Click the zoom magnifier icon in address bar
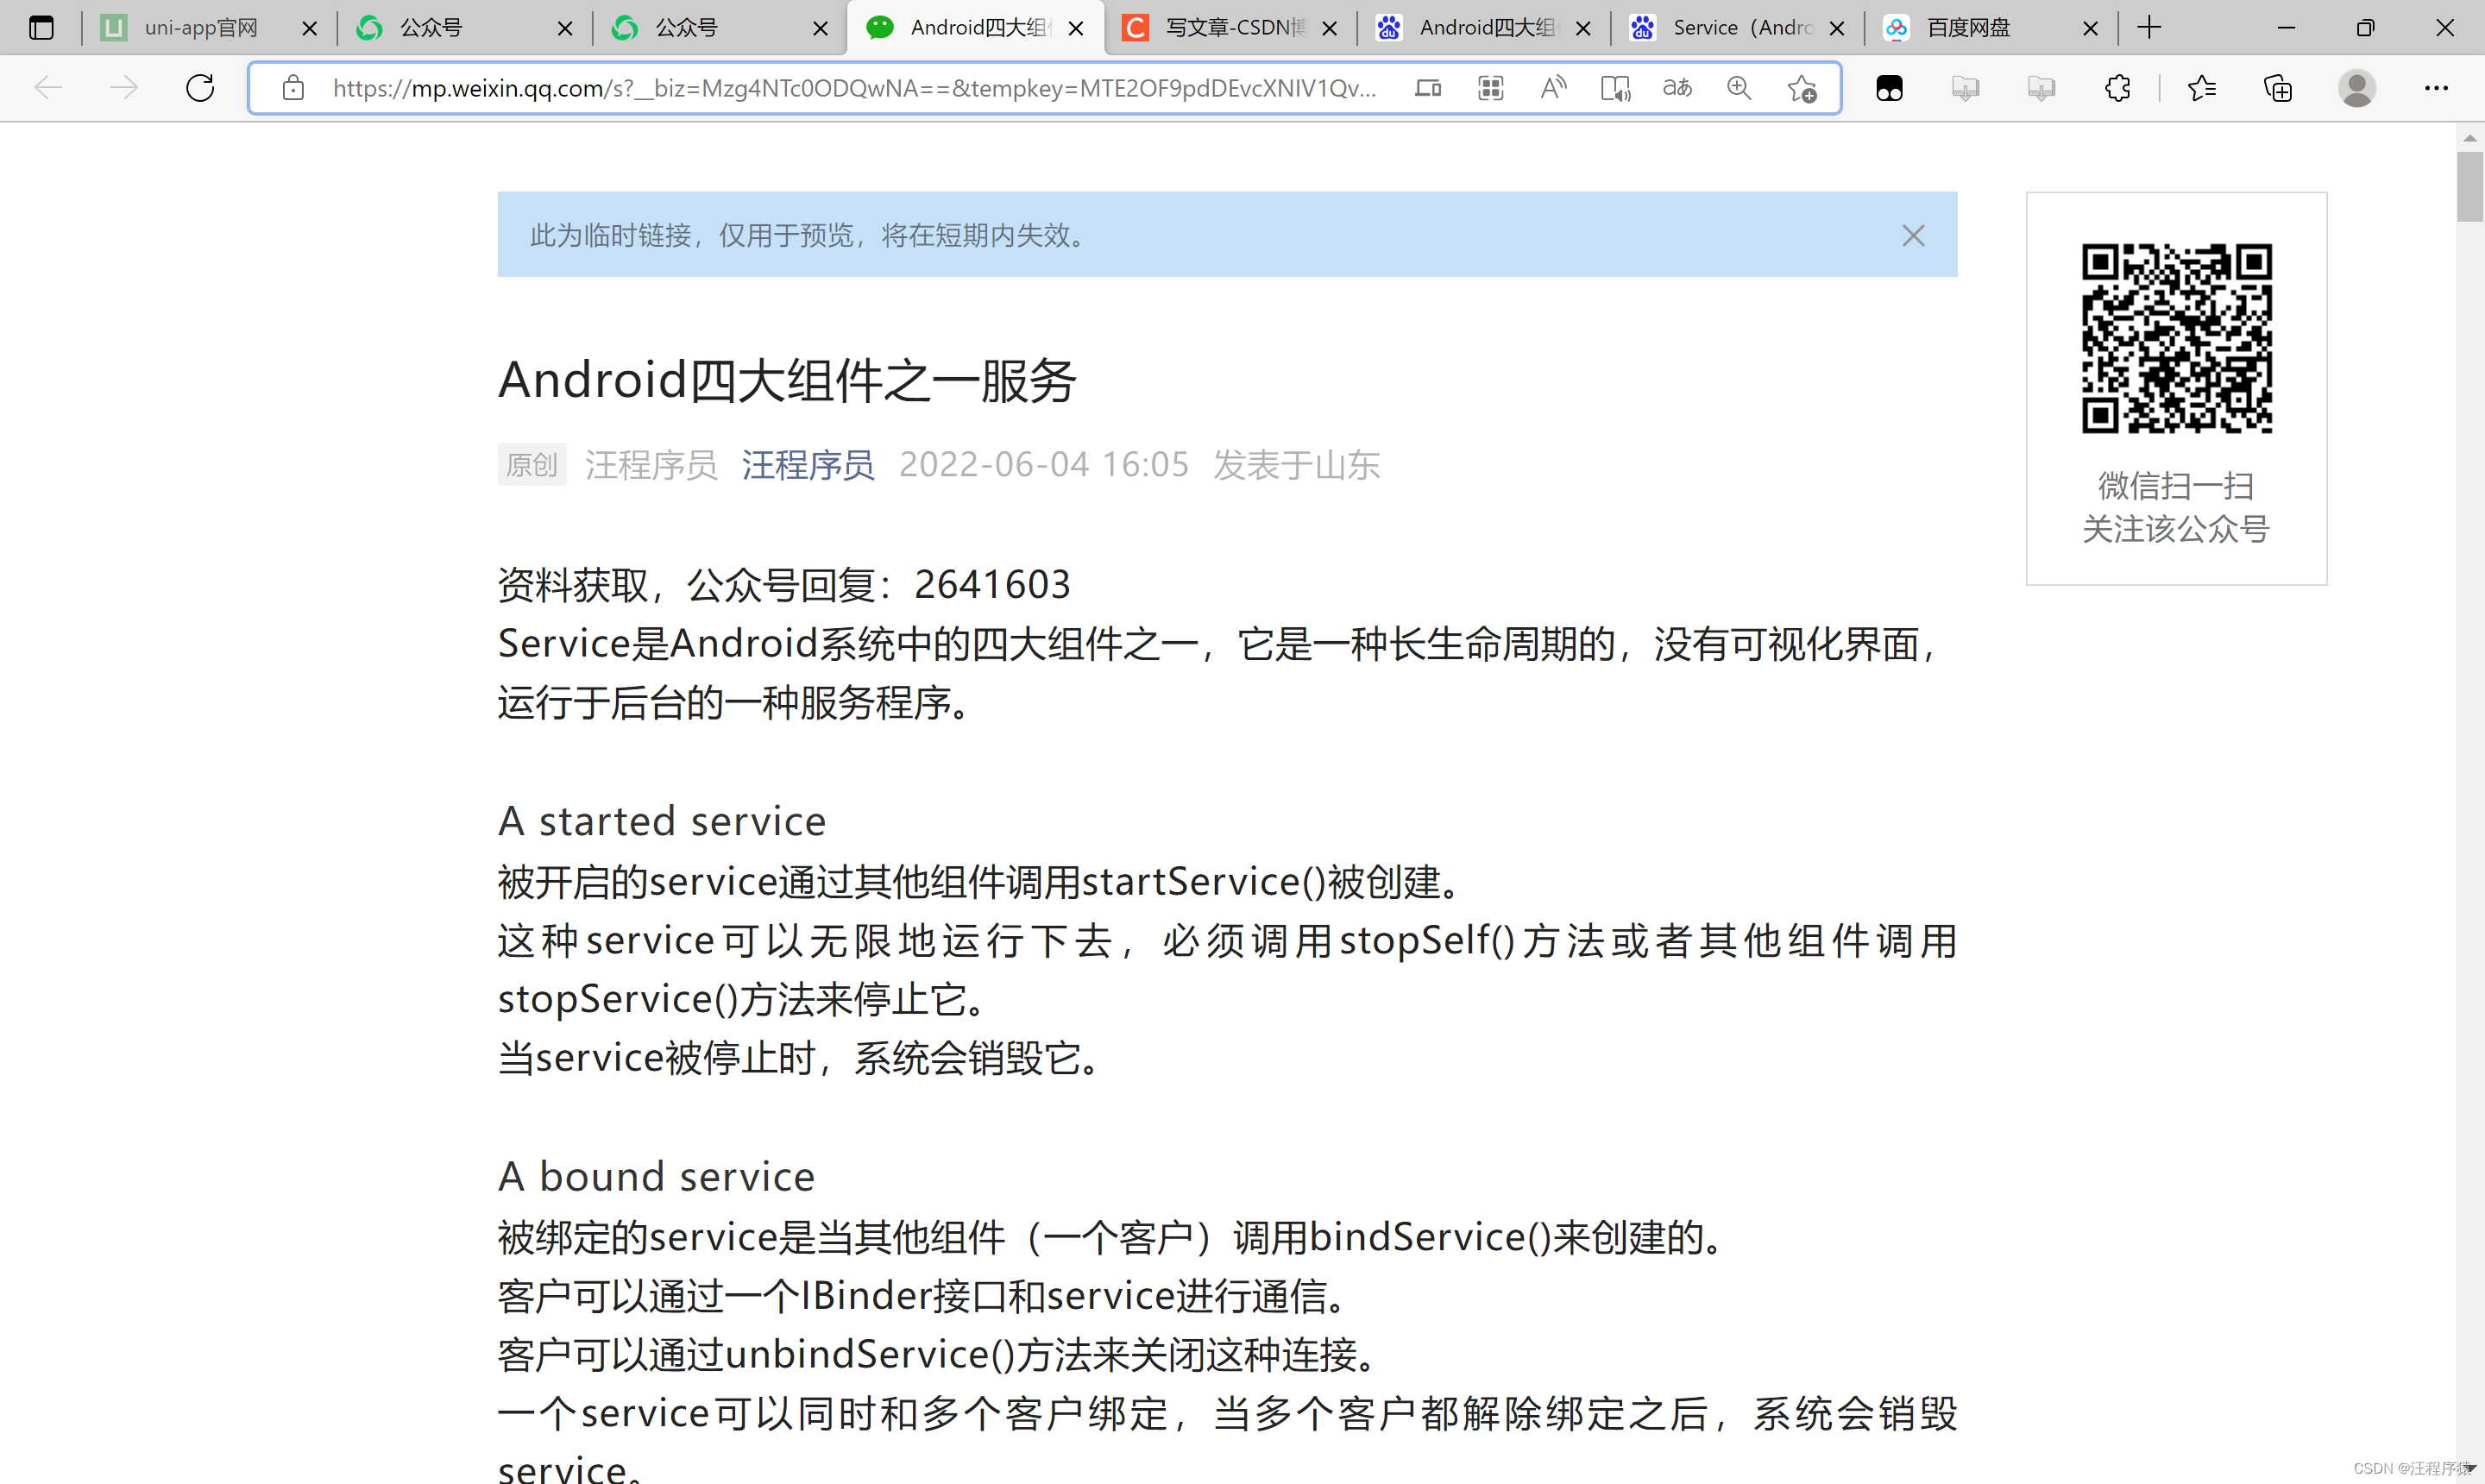Viewport: 2485px width, 1484px height. 1739,88
